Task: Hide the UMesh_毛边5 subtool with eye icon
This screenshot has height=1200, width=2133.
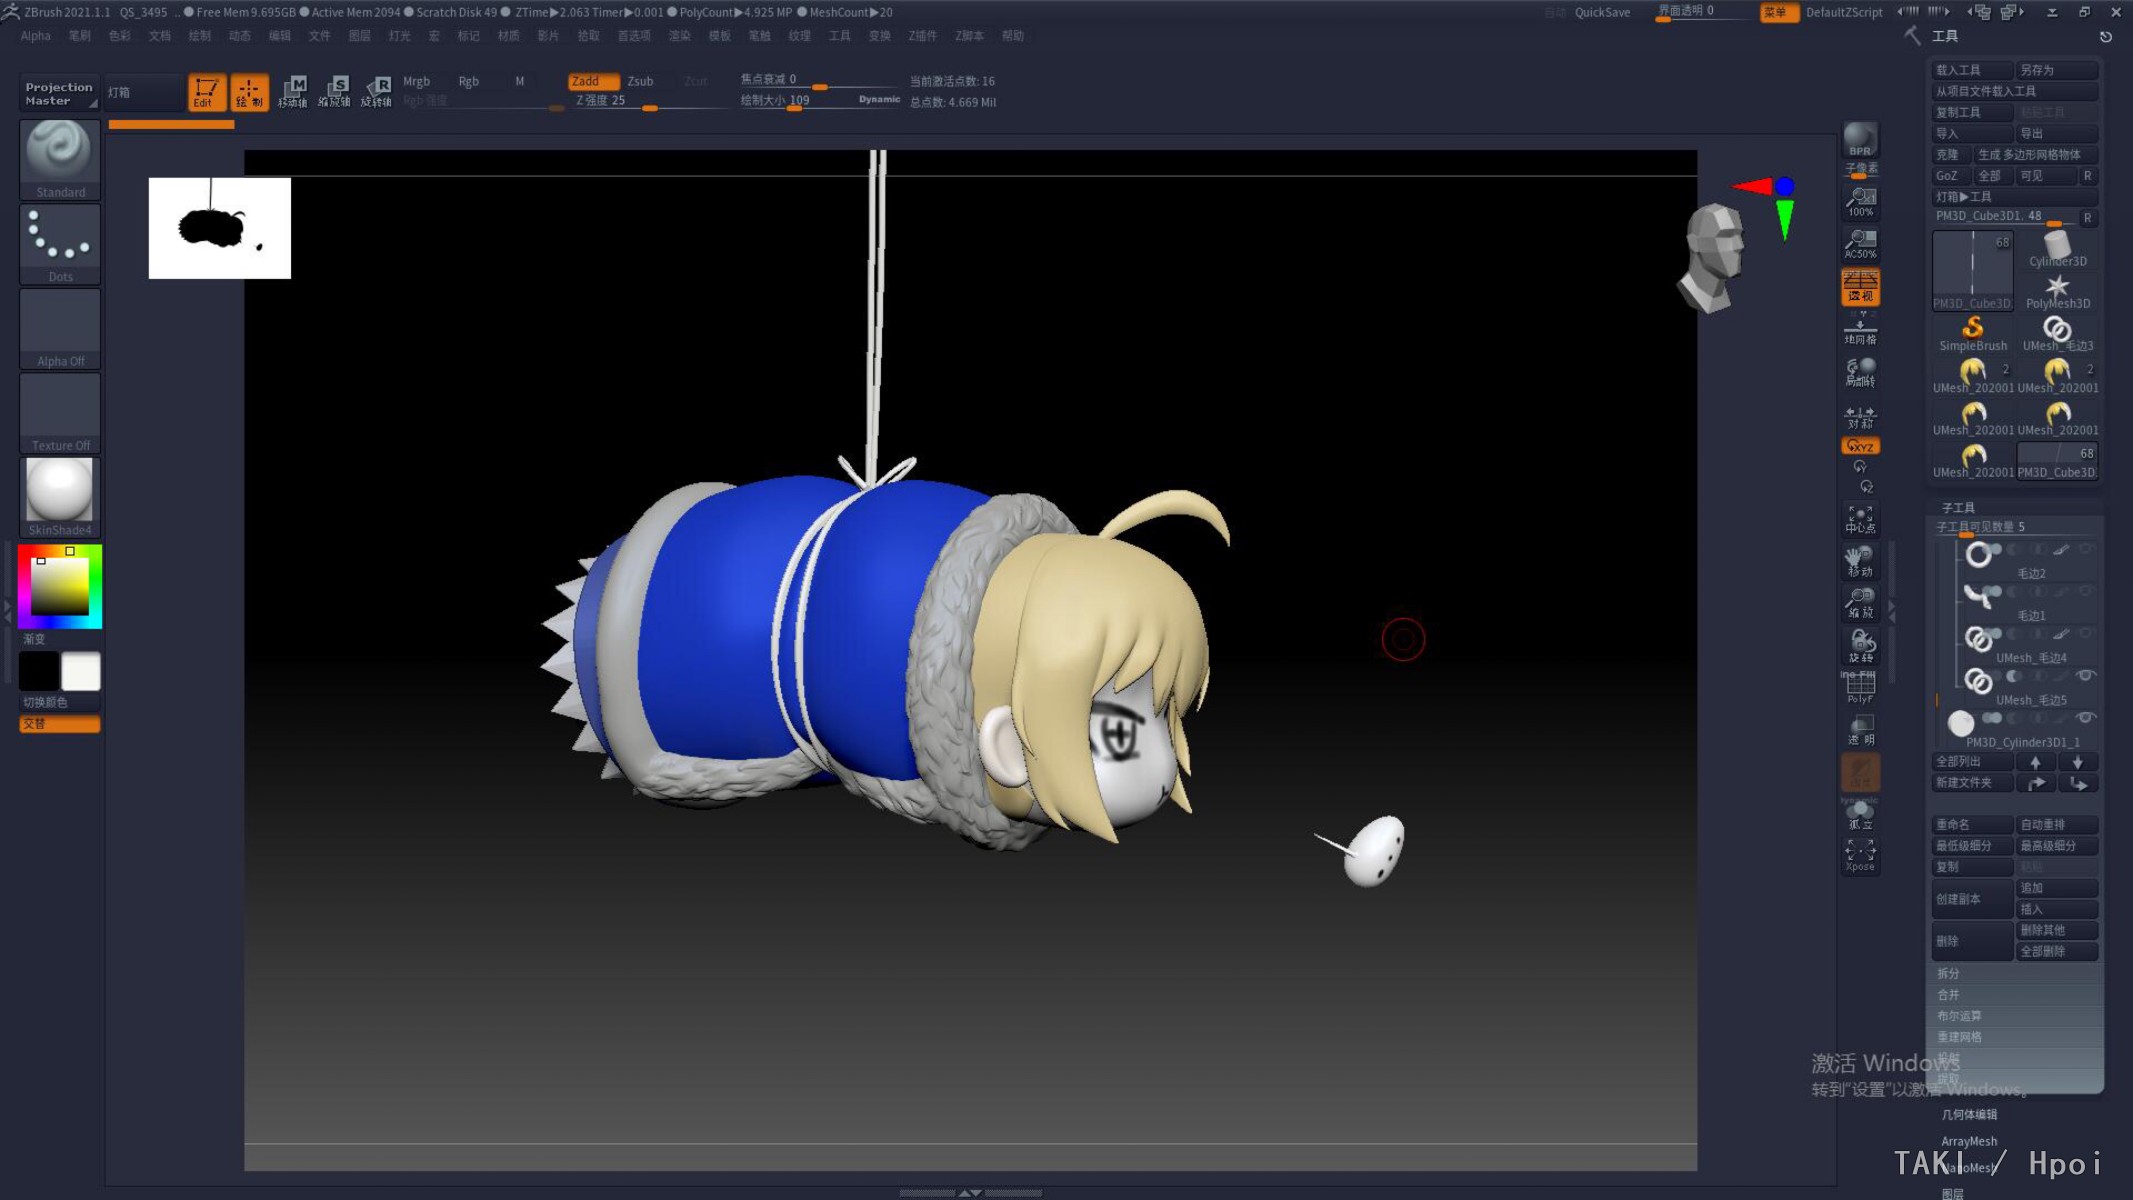Action: 2085,675
